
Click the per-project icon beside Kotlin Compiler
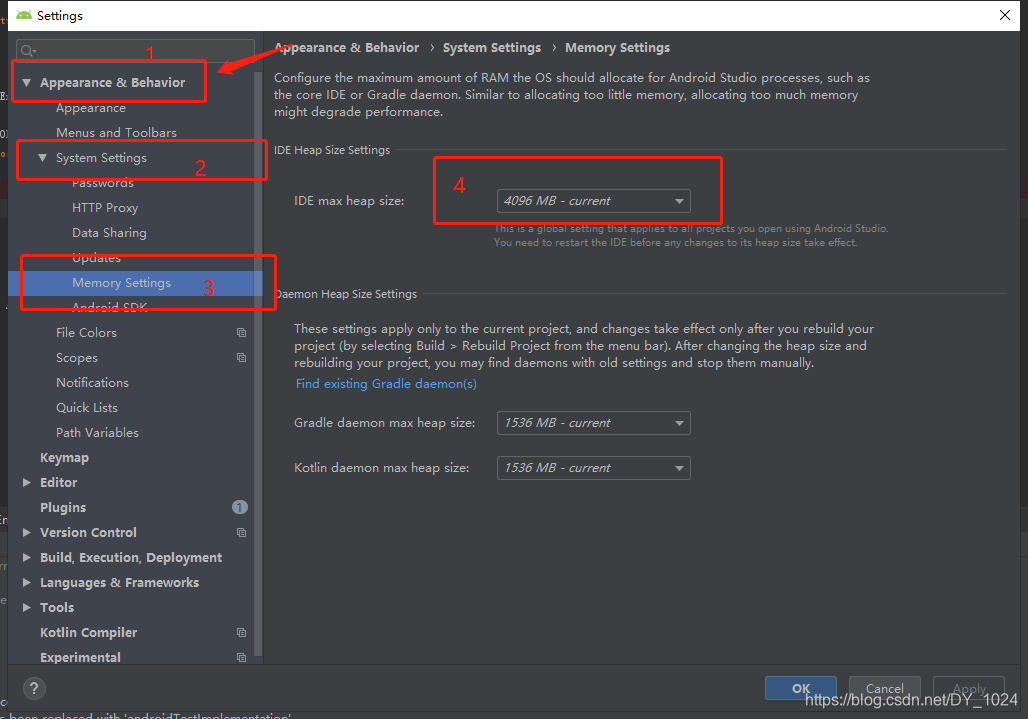(241, 632)
